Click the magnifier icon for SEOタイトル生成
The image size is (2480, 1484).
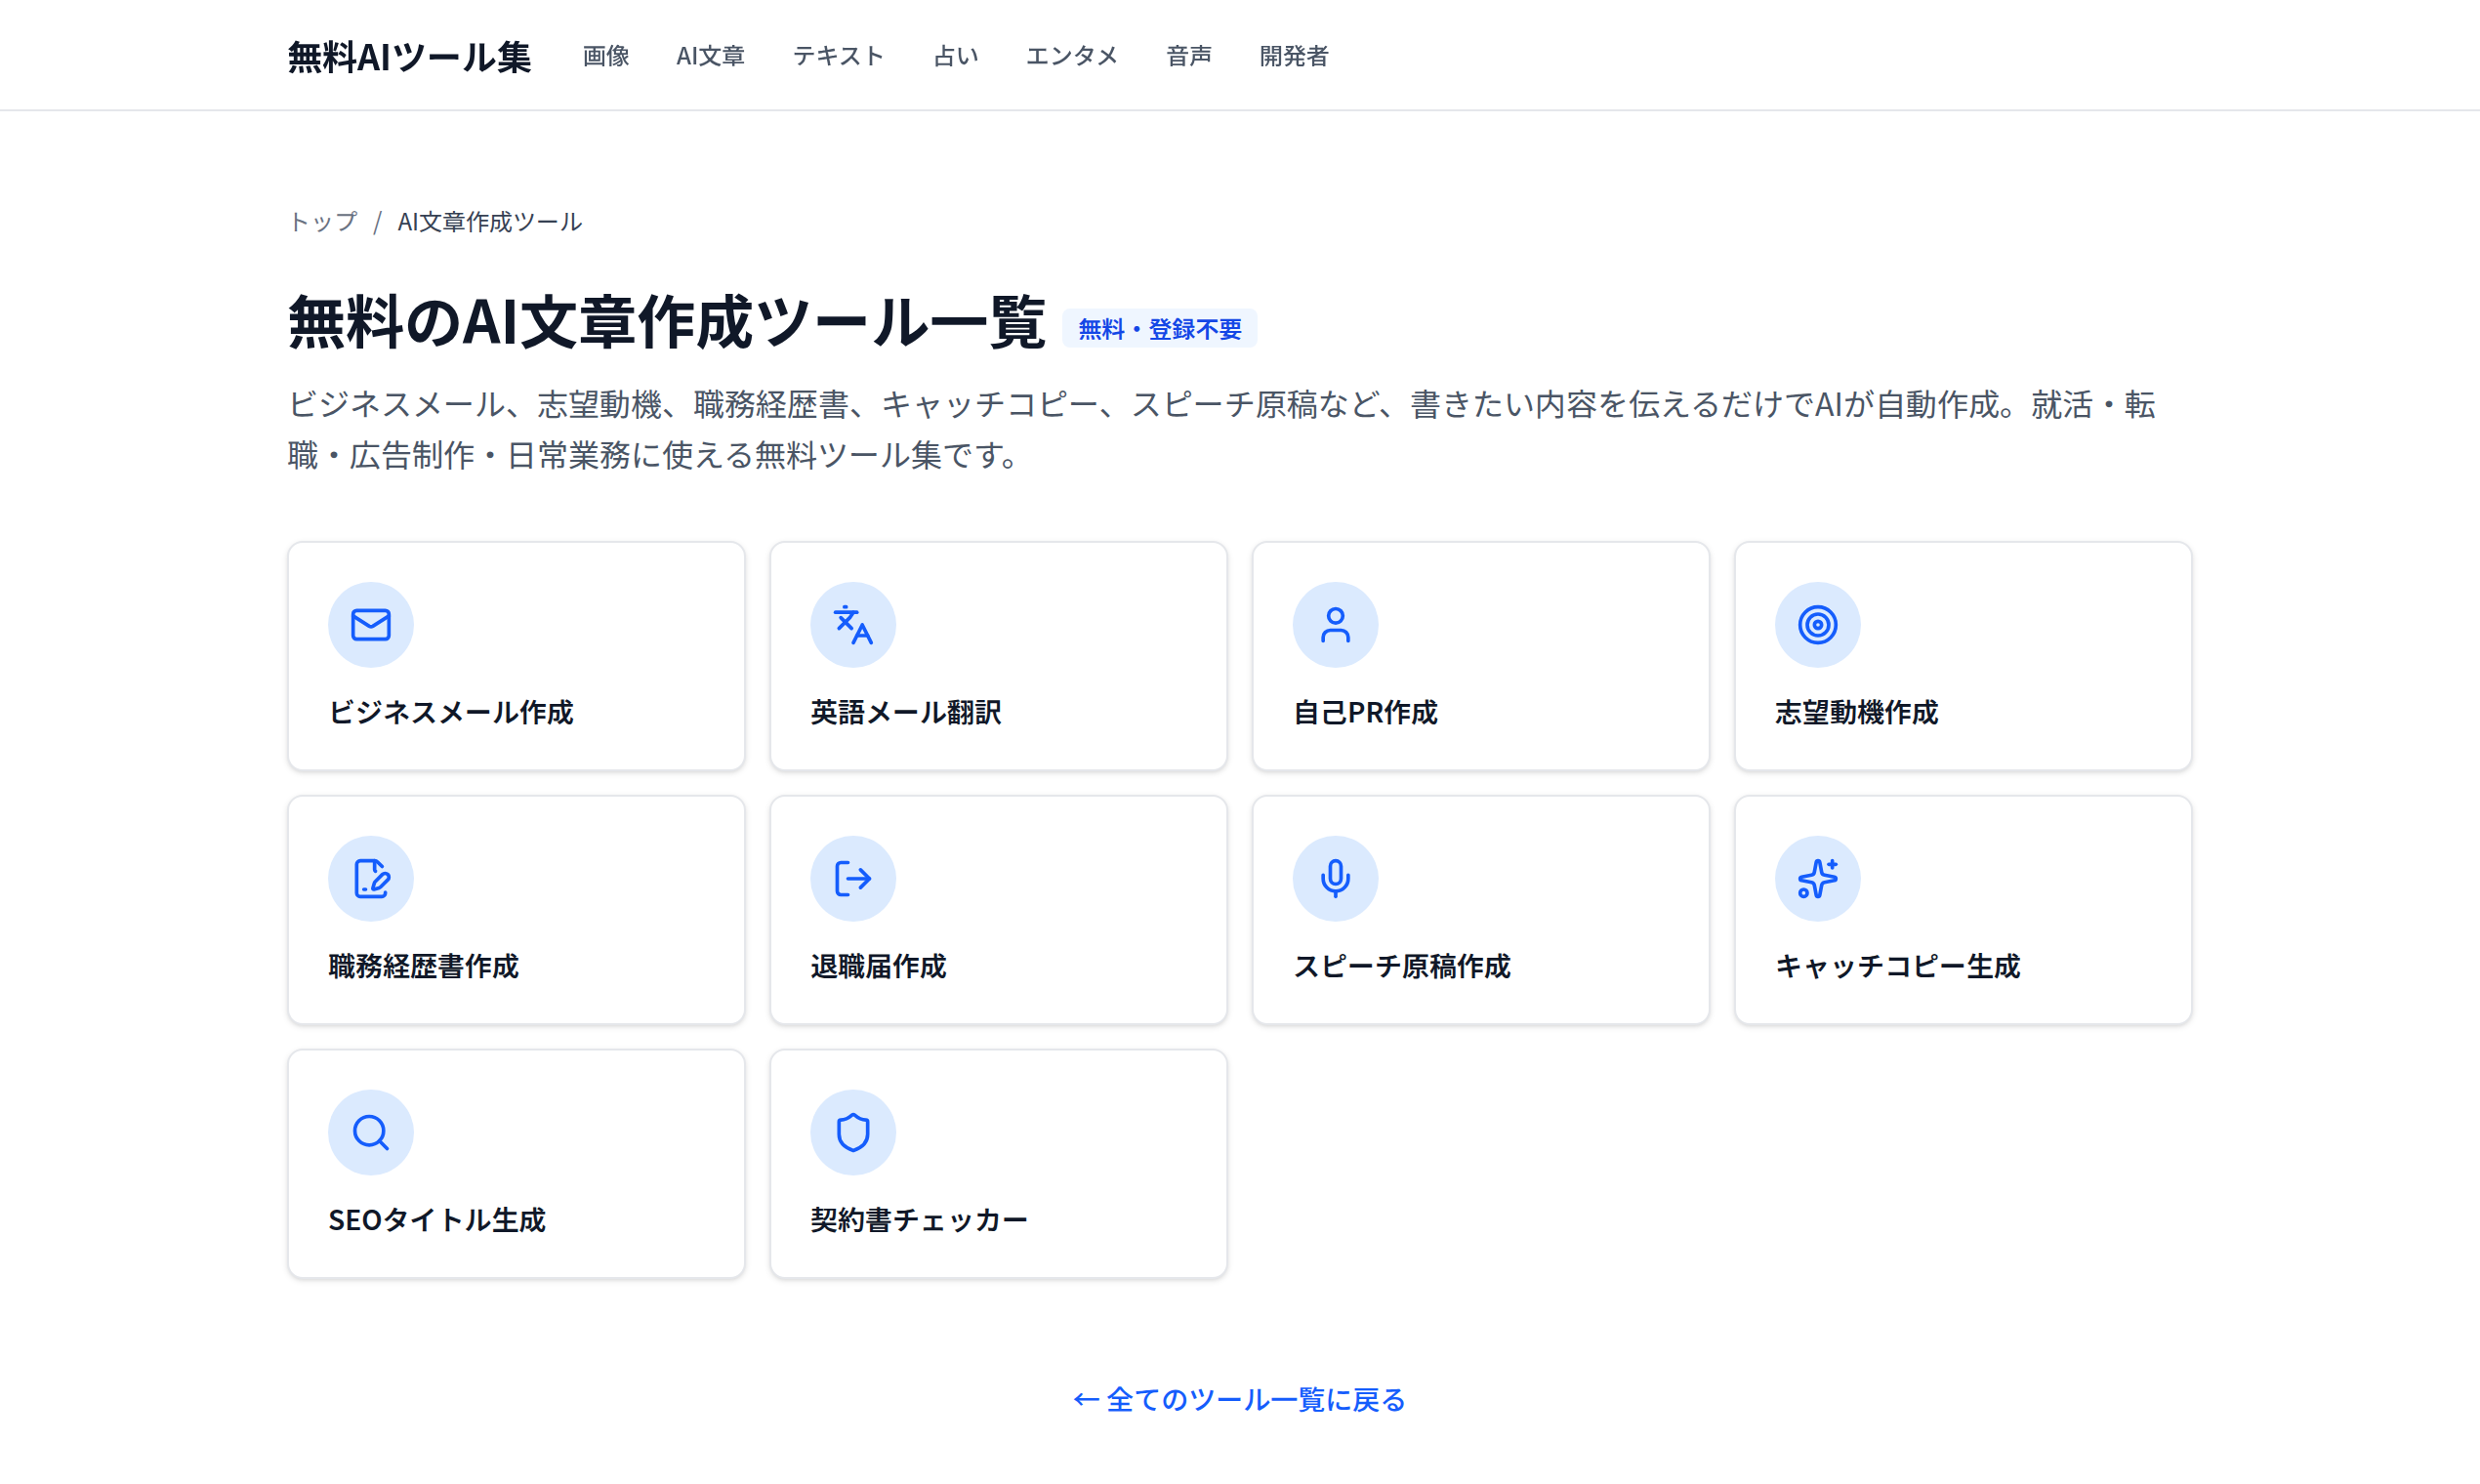pos(370,1132)
